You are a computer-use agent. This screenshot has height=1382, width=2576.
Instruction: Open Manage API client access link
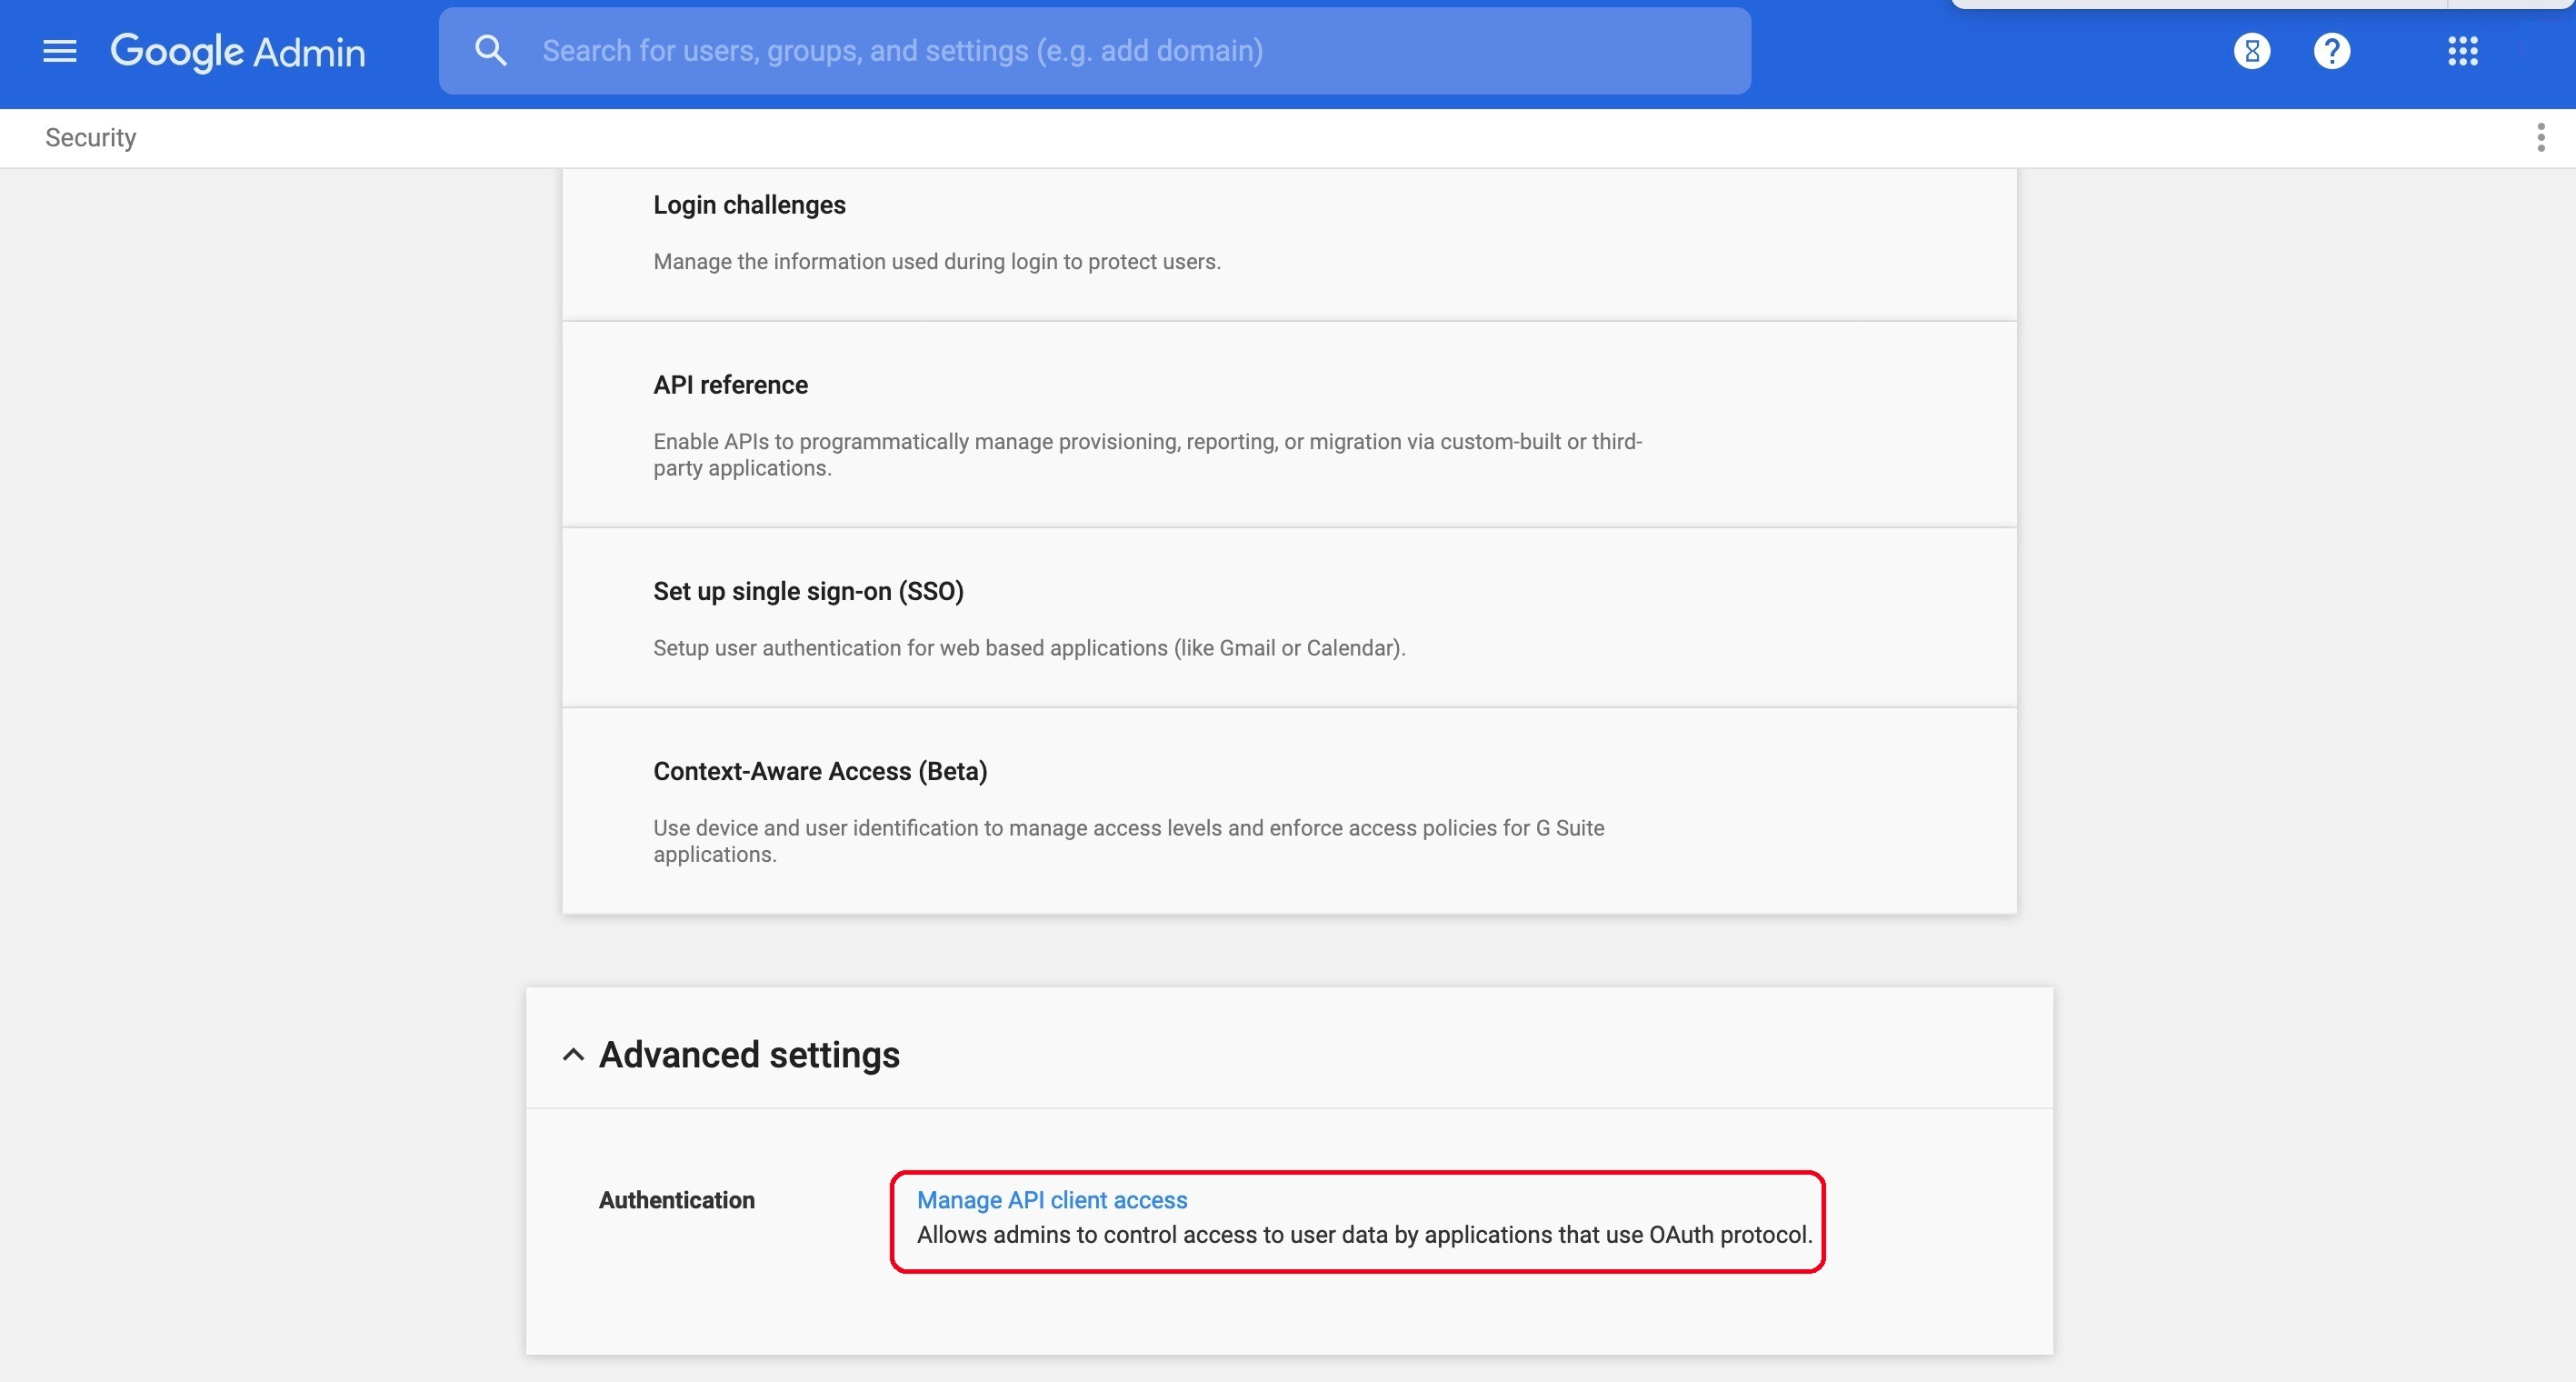[x=1052, y=1200]
